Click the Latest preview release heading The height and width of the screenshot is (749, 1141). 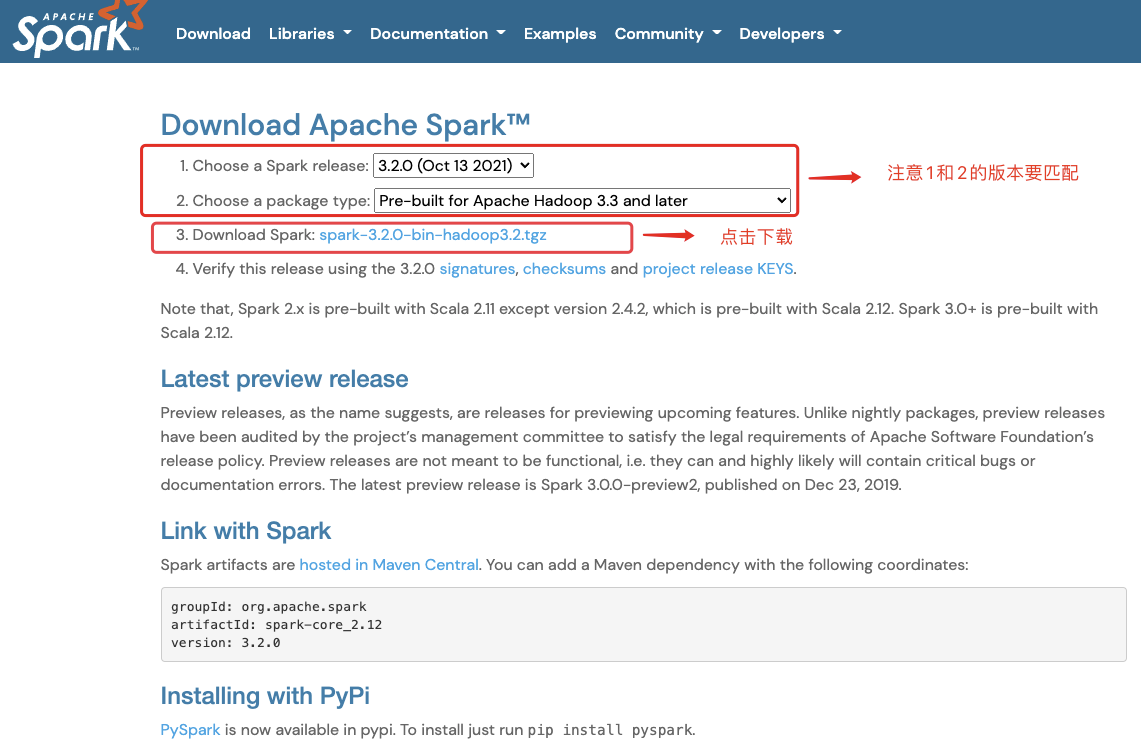click(x=285, y=379)
